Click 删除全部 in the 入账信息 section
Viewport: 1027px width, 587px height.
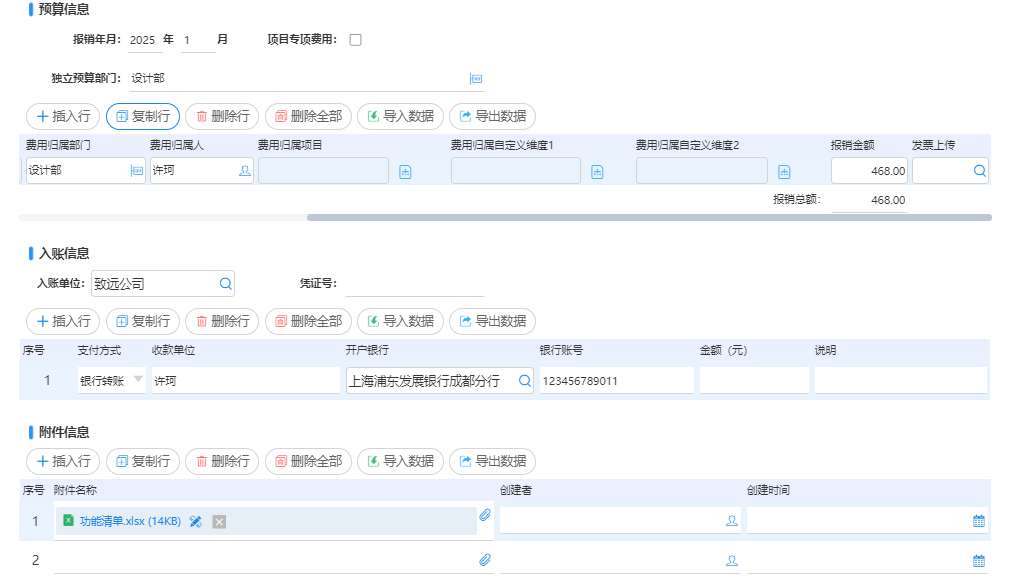pos(308,322)
